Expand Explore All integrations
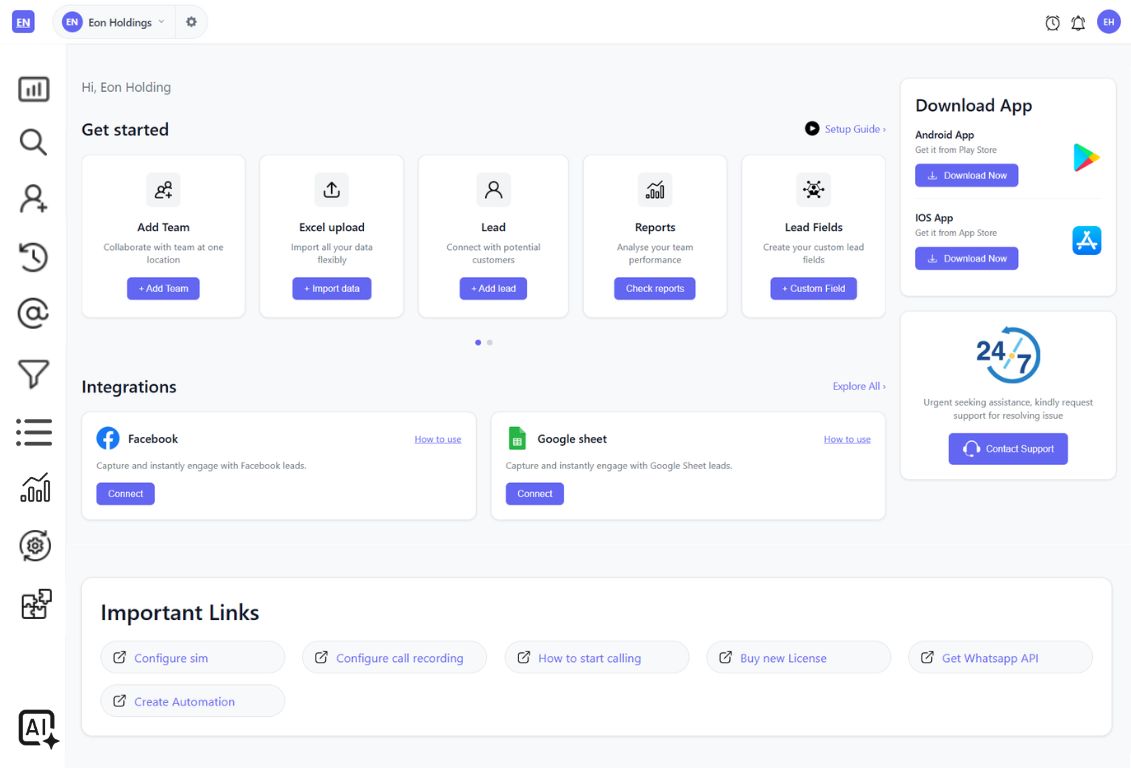Image resolution: width=1131 pixels, height=768 pixels. pyautogui.click(x=858, y=386)
